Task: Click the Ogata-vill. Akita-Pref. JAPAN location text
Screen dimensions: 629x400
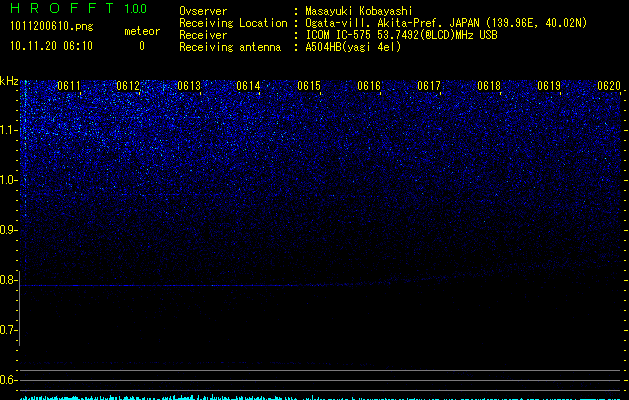Action: 446,23
